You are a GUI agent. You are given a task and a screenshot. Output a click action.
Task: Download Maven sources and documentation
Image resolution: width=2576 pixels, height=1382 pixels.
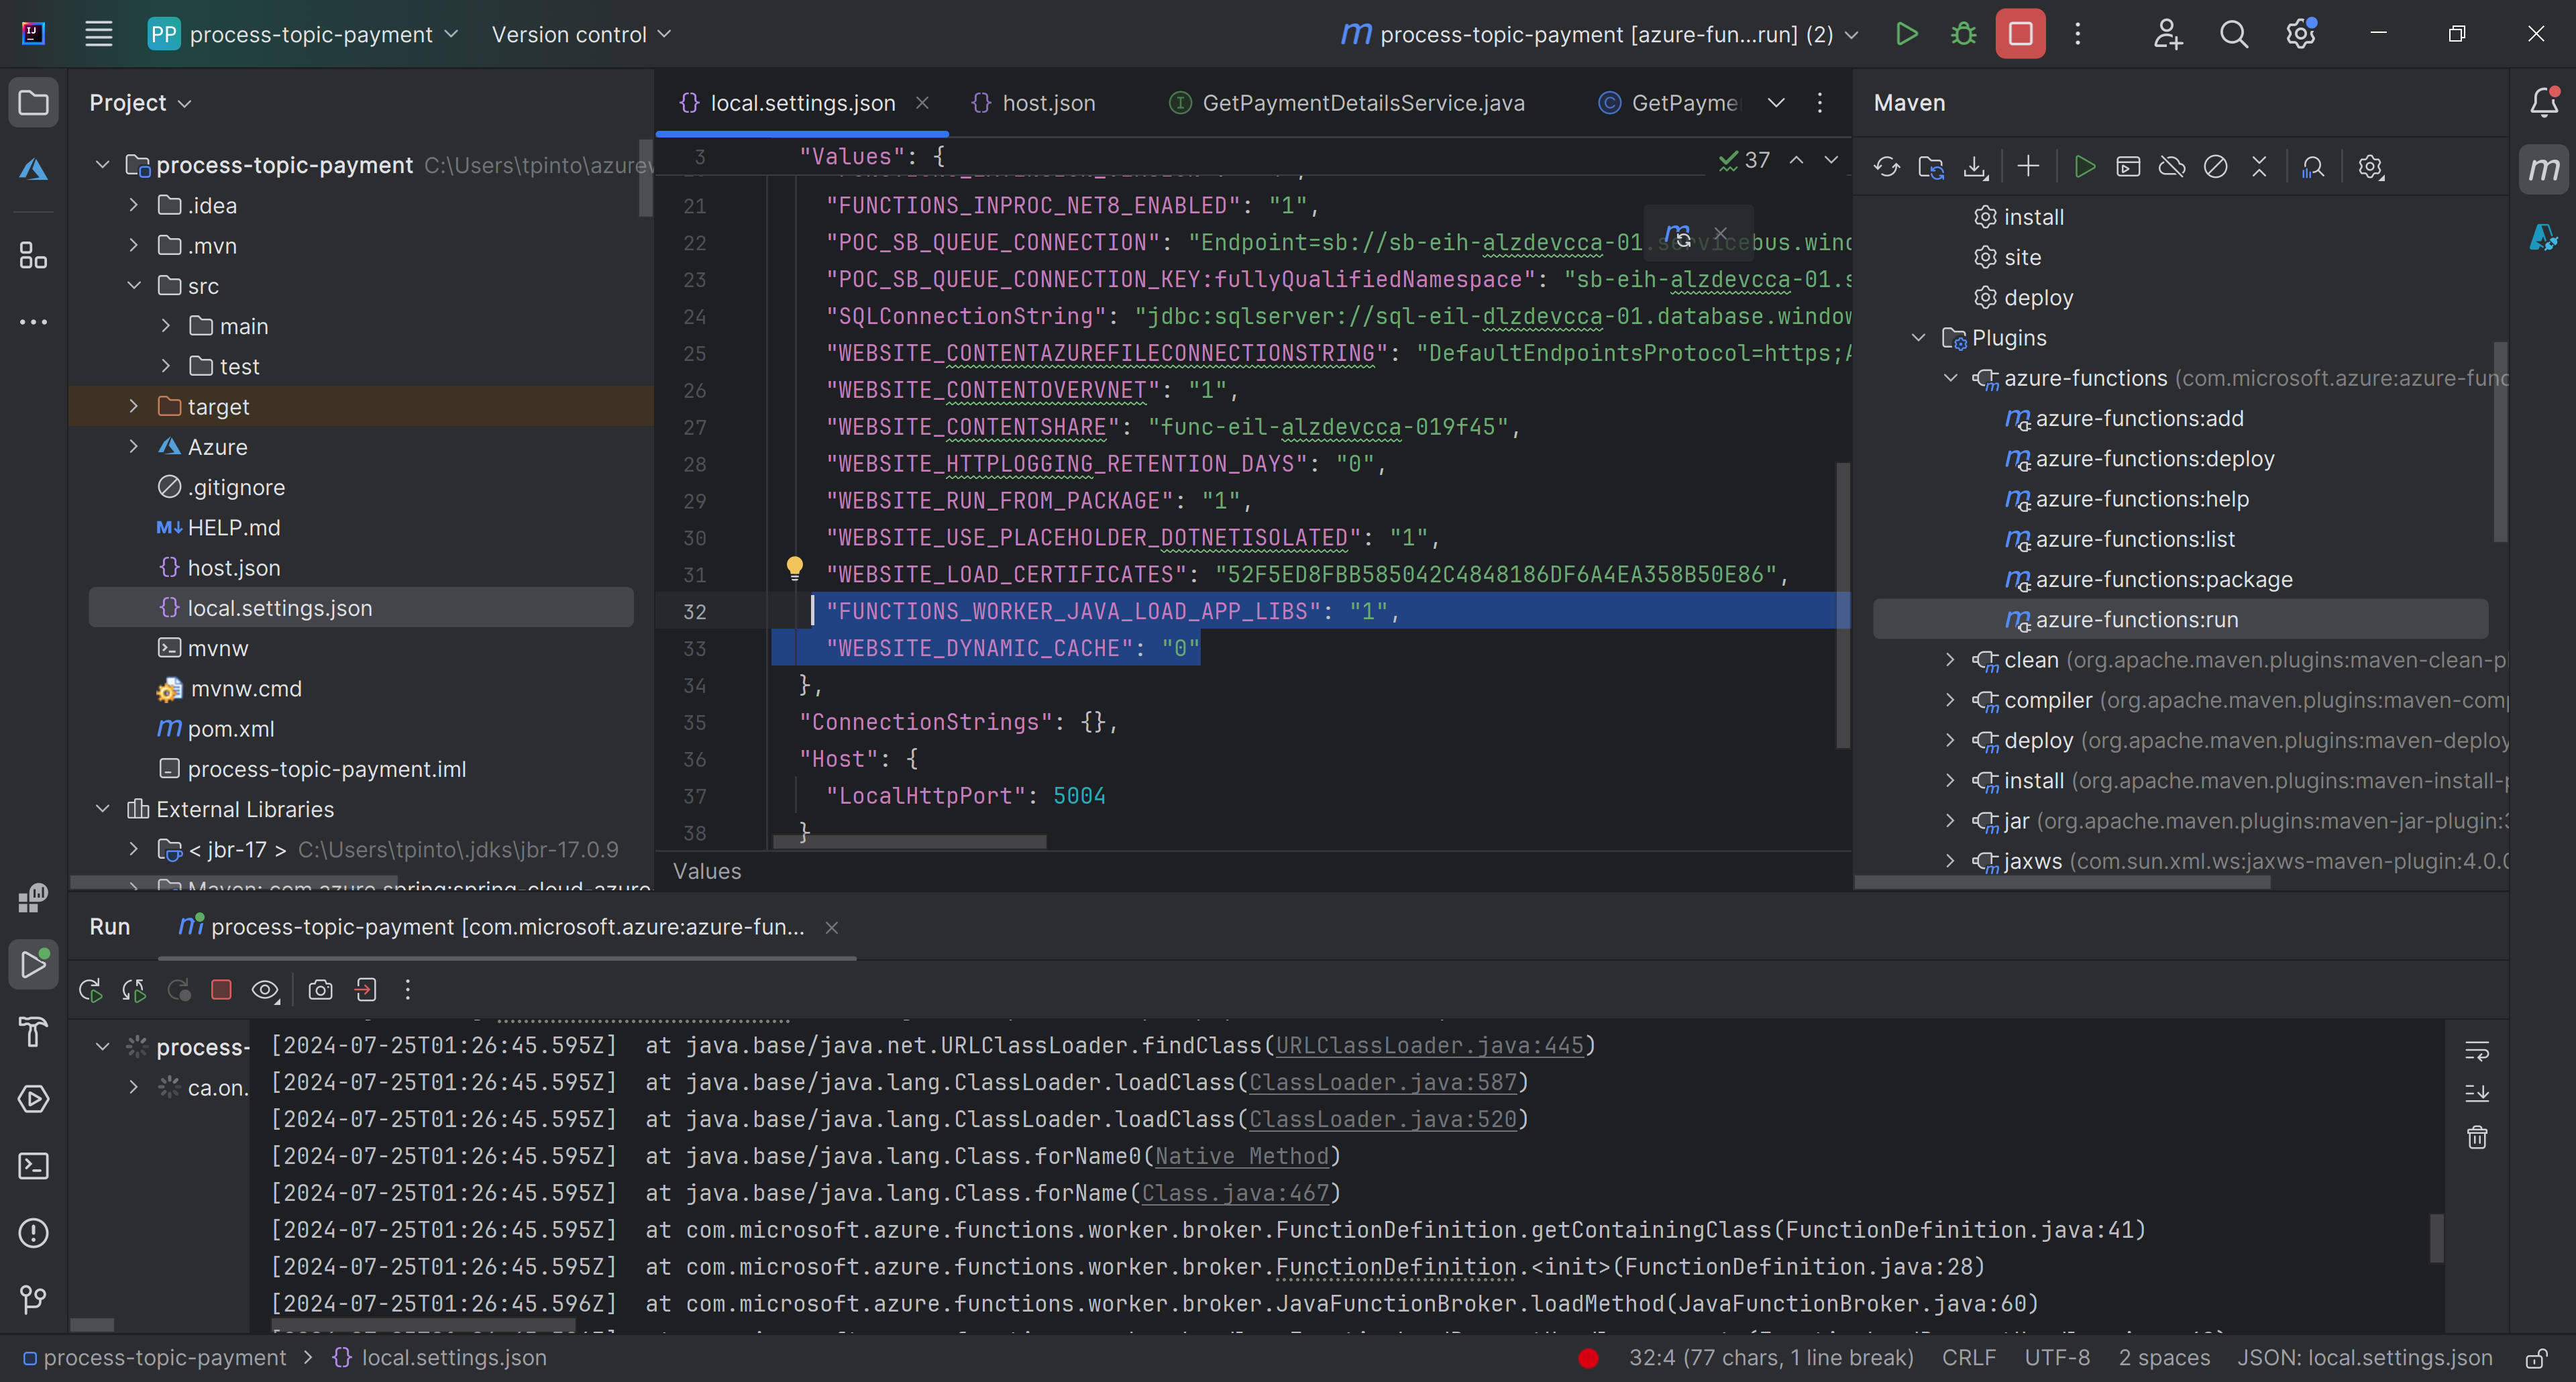point(1975,167)
